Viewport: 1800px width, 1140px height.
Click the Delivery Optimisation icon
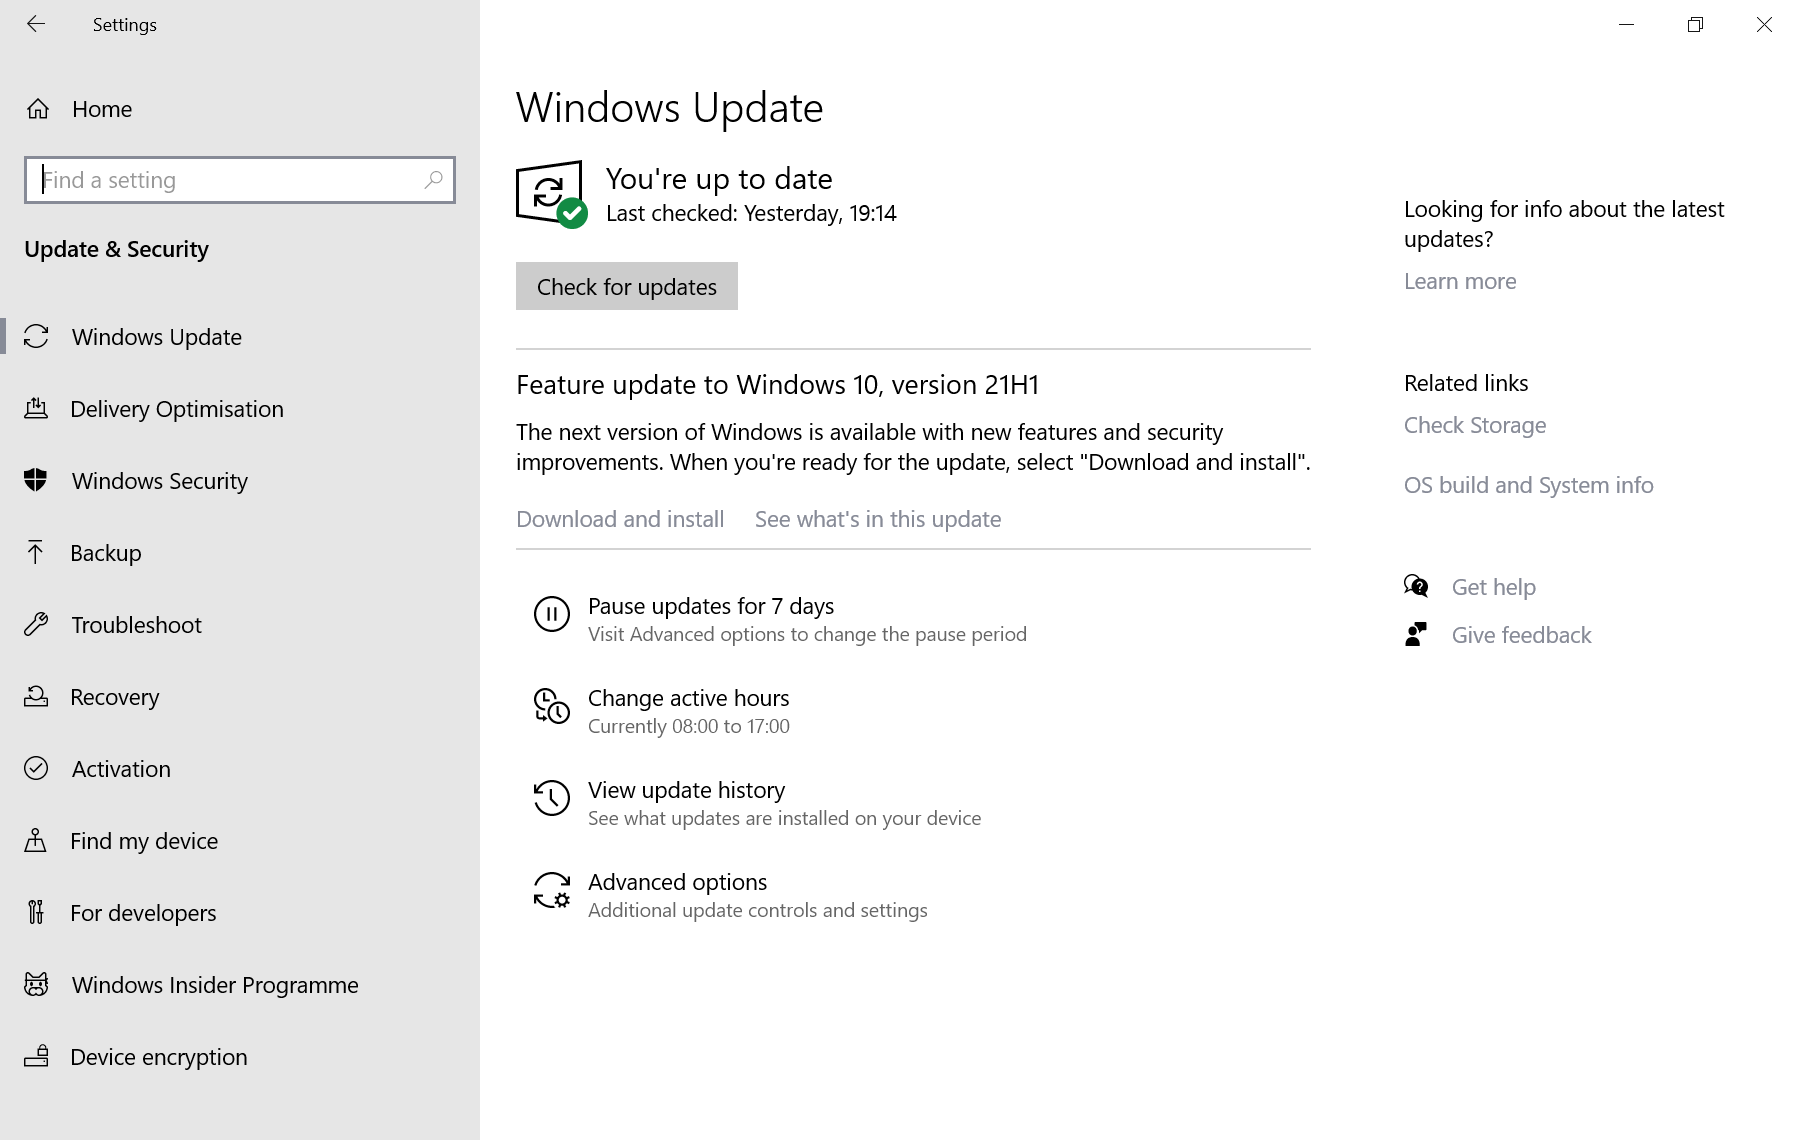[36, 408]
